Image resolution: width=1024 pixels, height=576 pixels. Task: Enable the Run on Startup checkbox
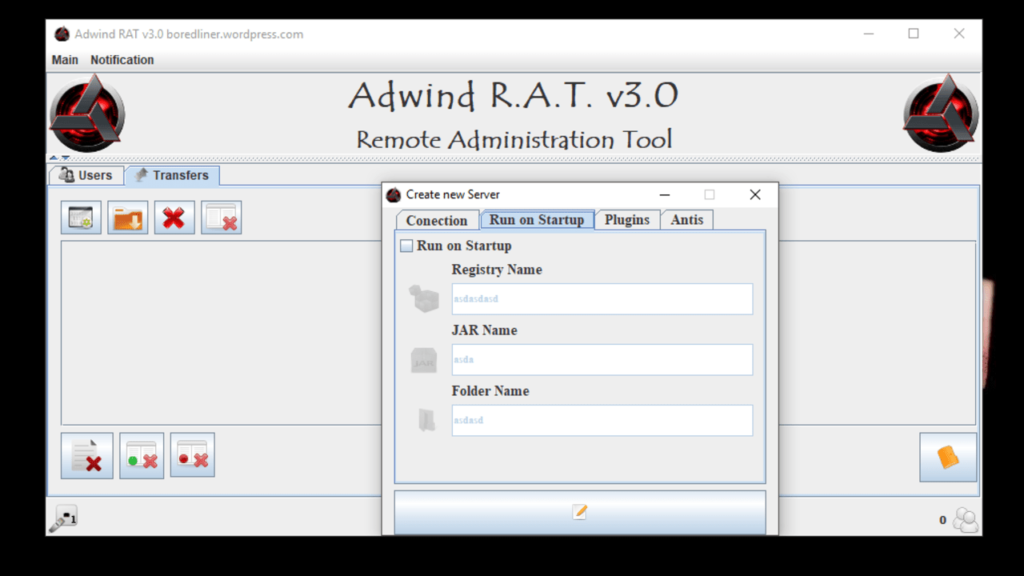[x=406, y=246]
